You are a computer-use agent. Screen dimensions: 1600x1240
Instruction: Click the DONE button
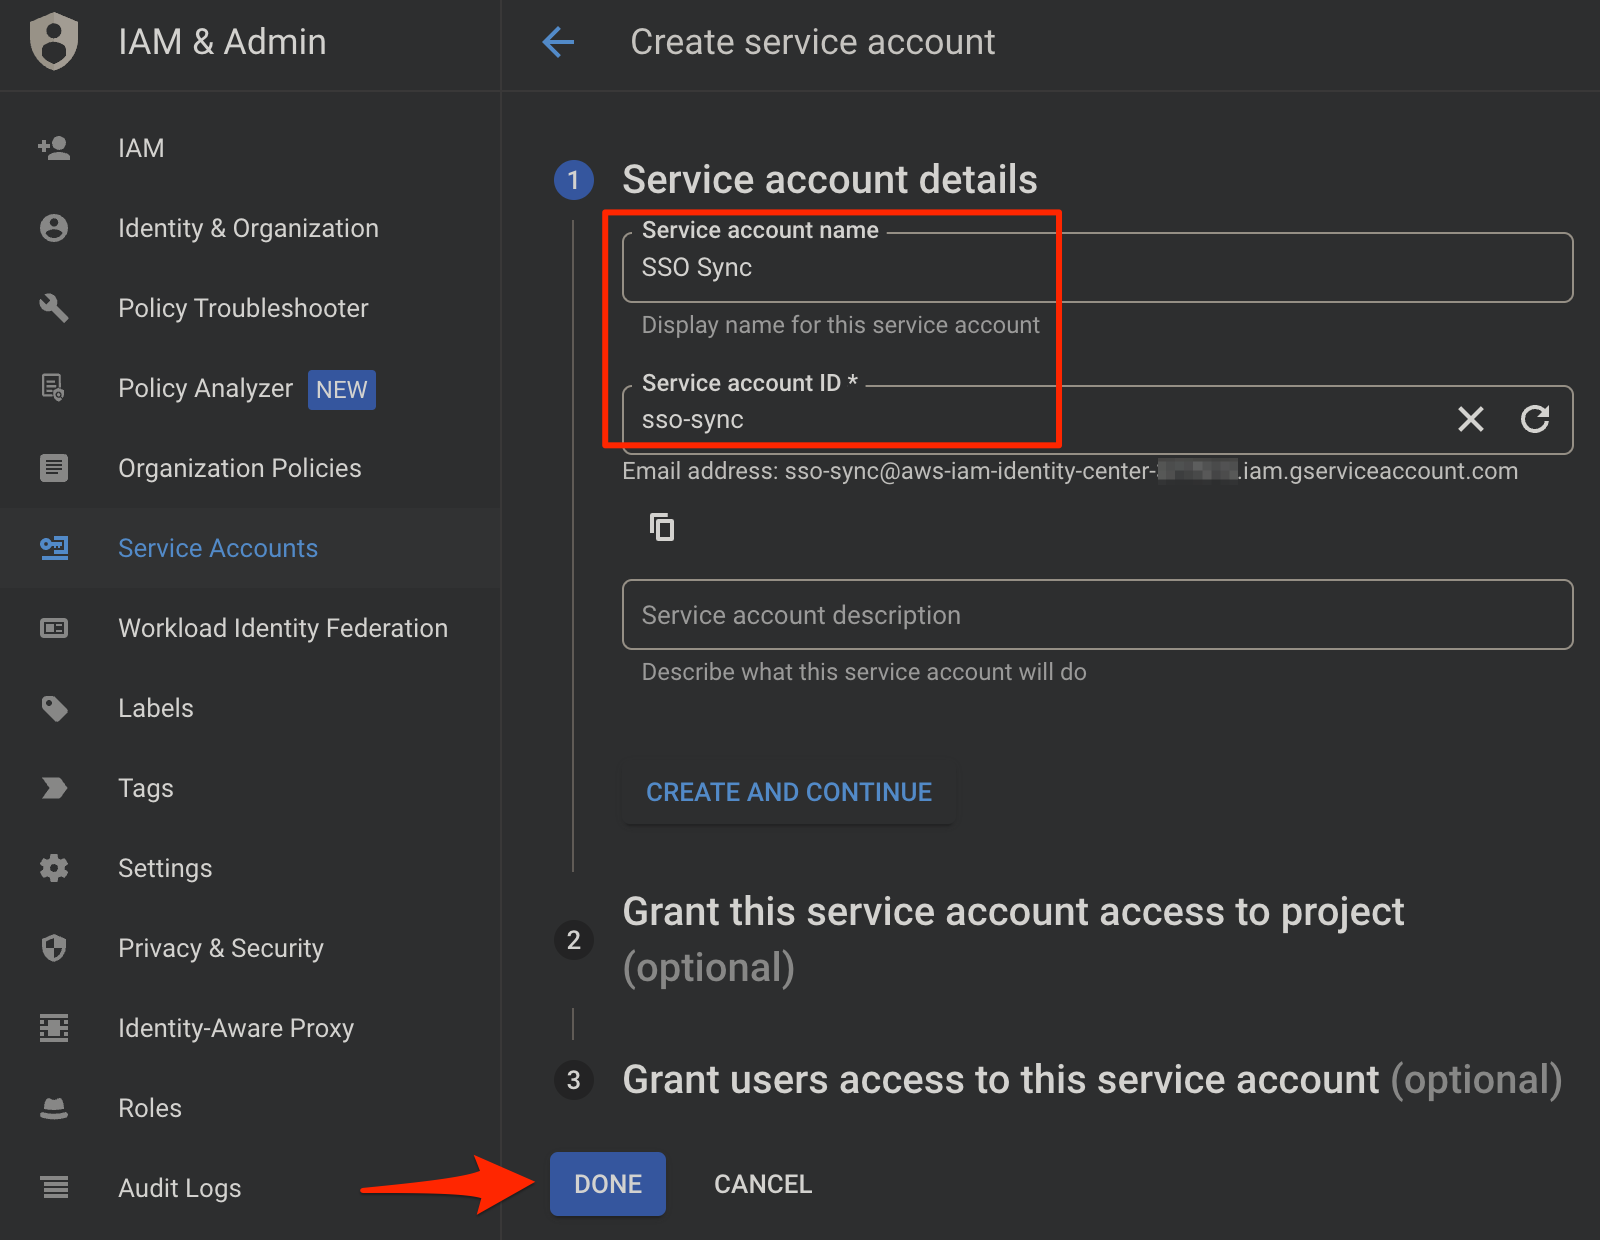[x=608, y=1184]
